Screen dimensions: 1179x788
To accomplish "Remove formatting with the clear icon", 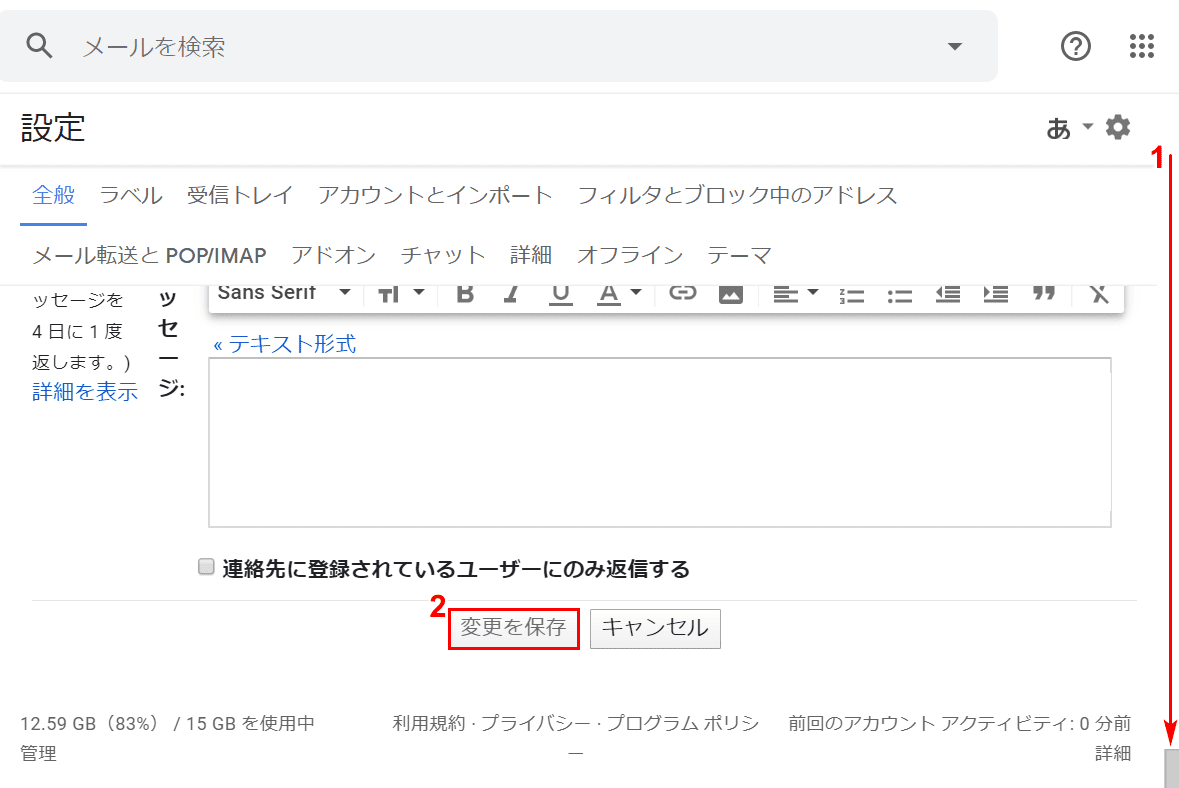I will pyautogui.click(x=1099, y=293).
